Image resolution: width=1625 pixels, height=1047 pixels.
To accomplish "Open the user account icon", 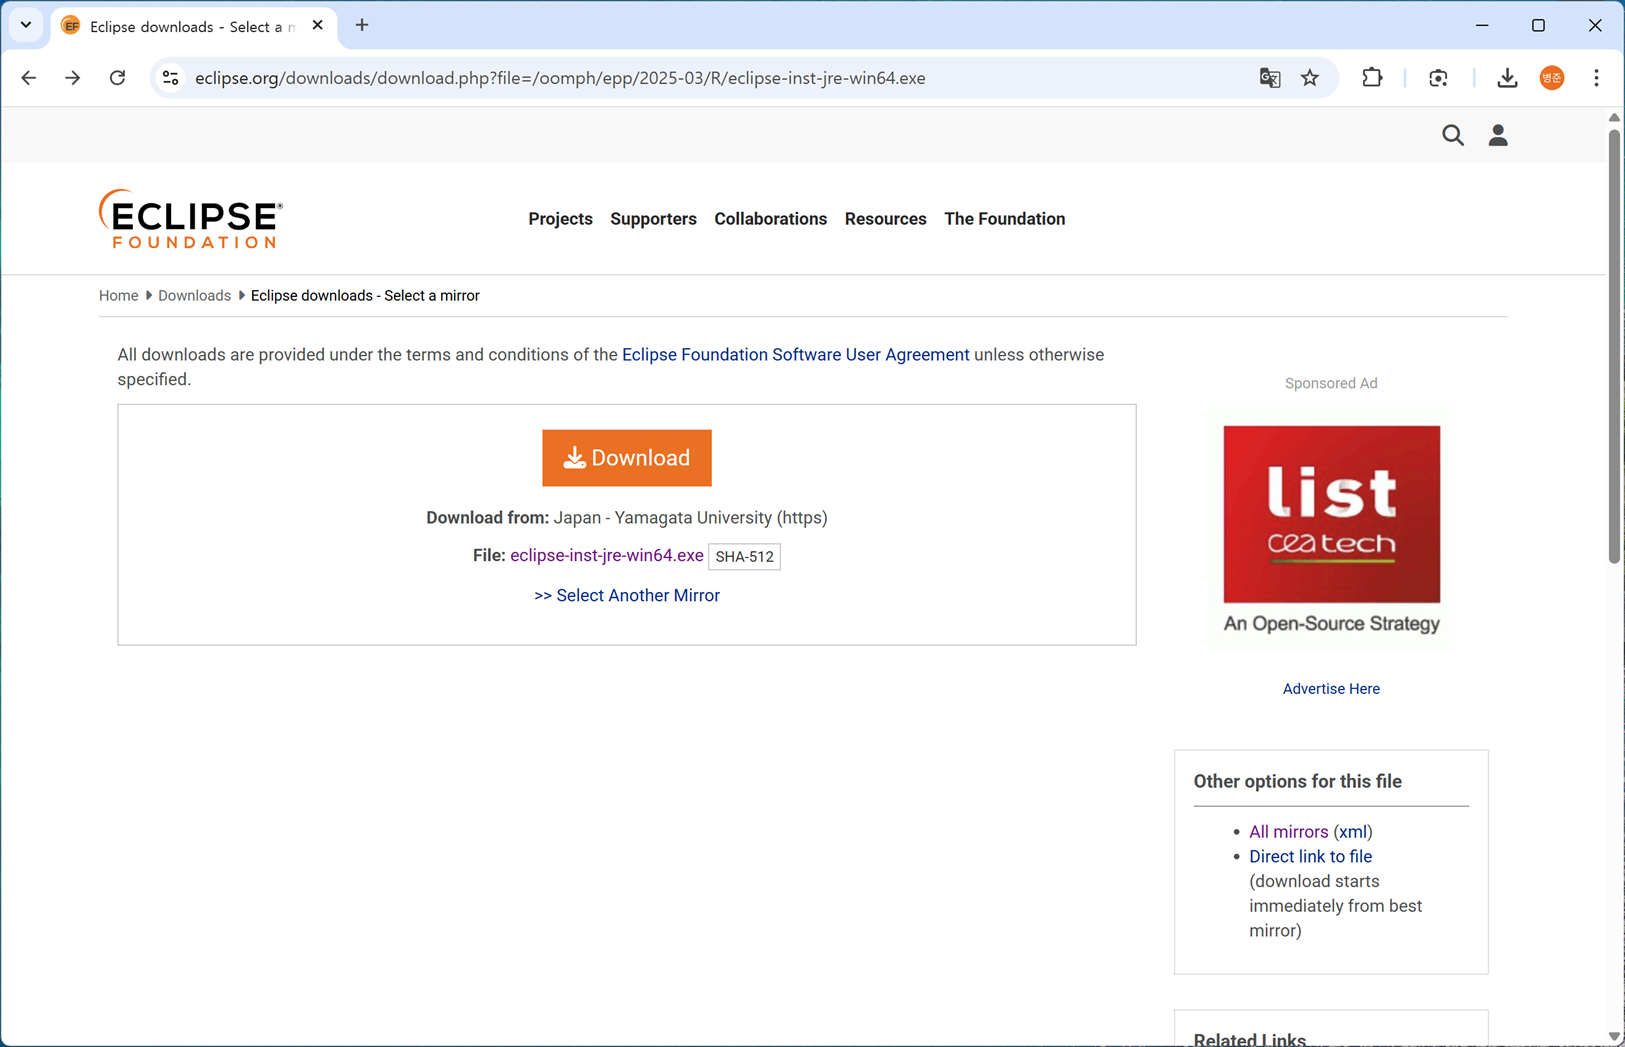I will coord(1498,135).
